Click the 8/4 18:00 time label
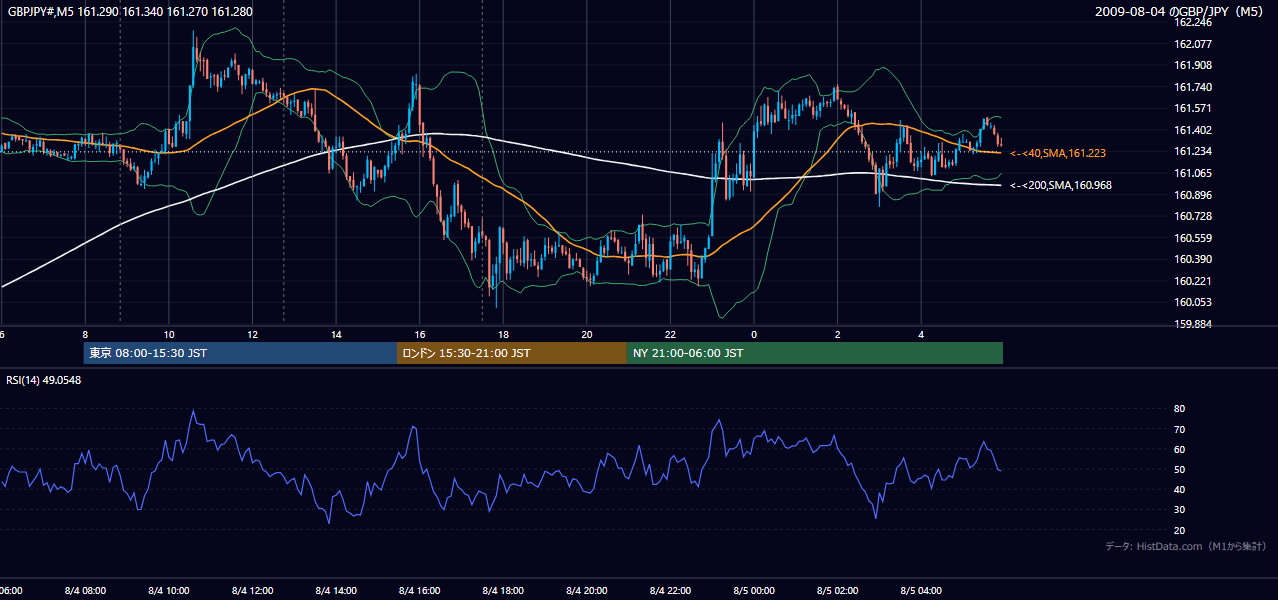The height and width of the screenshot is (600, 1278). (503, 591)
